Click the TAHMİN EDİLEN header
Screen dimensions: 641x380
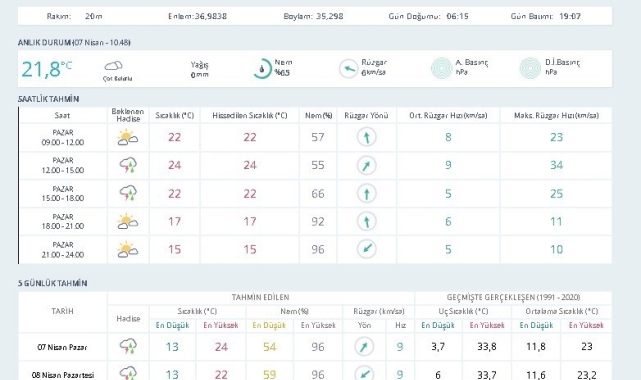coord(260,297)
